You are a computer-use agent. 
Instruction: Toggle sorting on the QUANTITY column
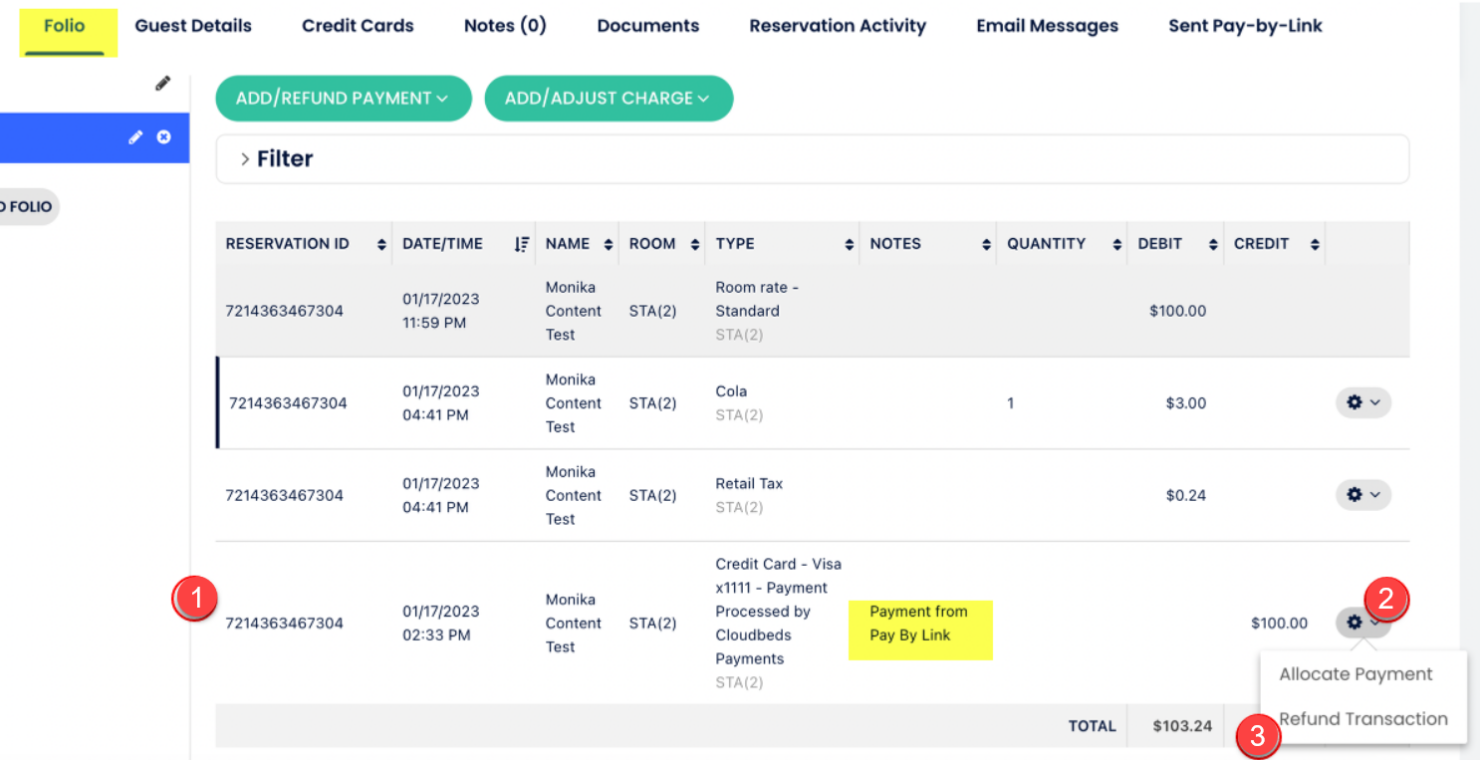click(x=1117, y=243)
